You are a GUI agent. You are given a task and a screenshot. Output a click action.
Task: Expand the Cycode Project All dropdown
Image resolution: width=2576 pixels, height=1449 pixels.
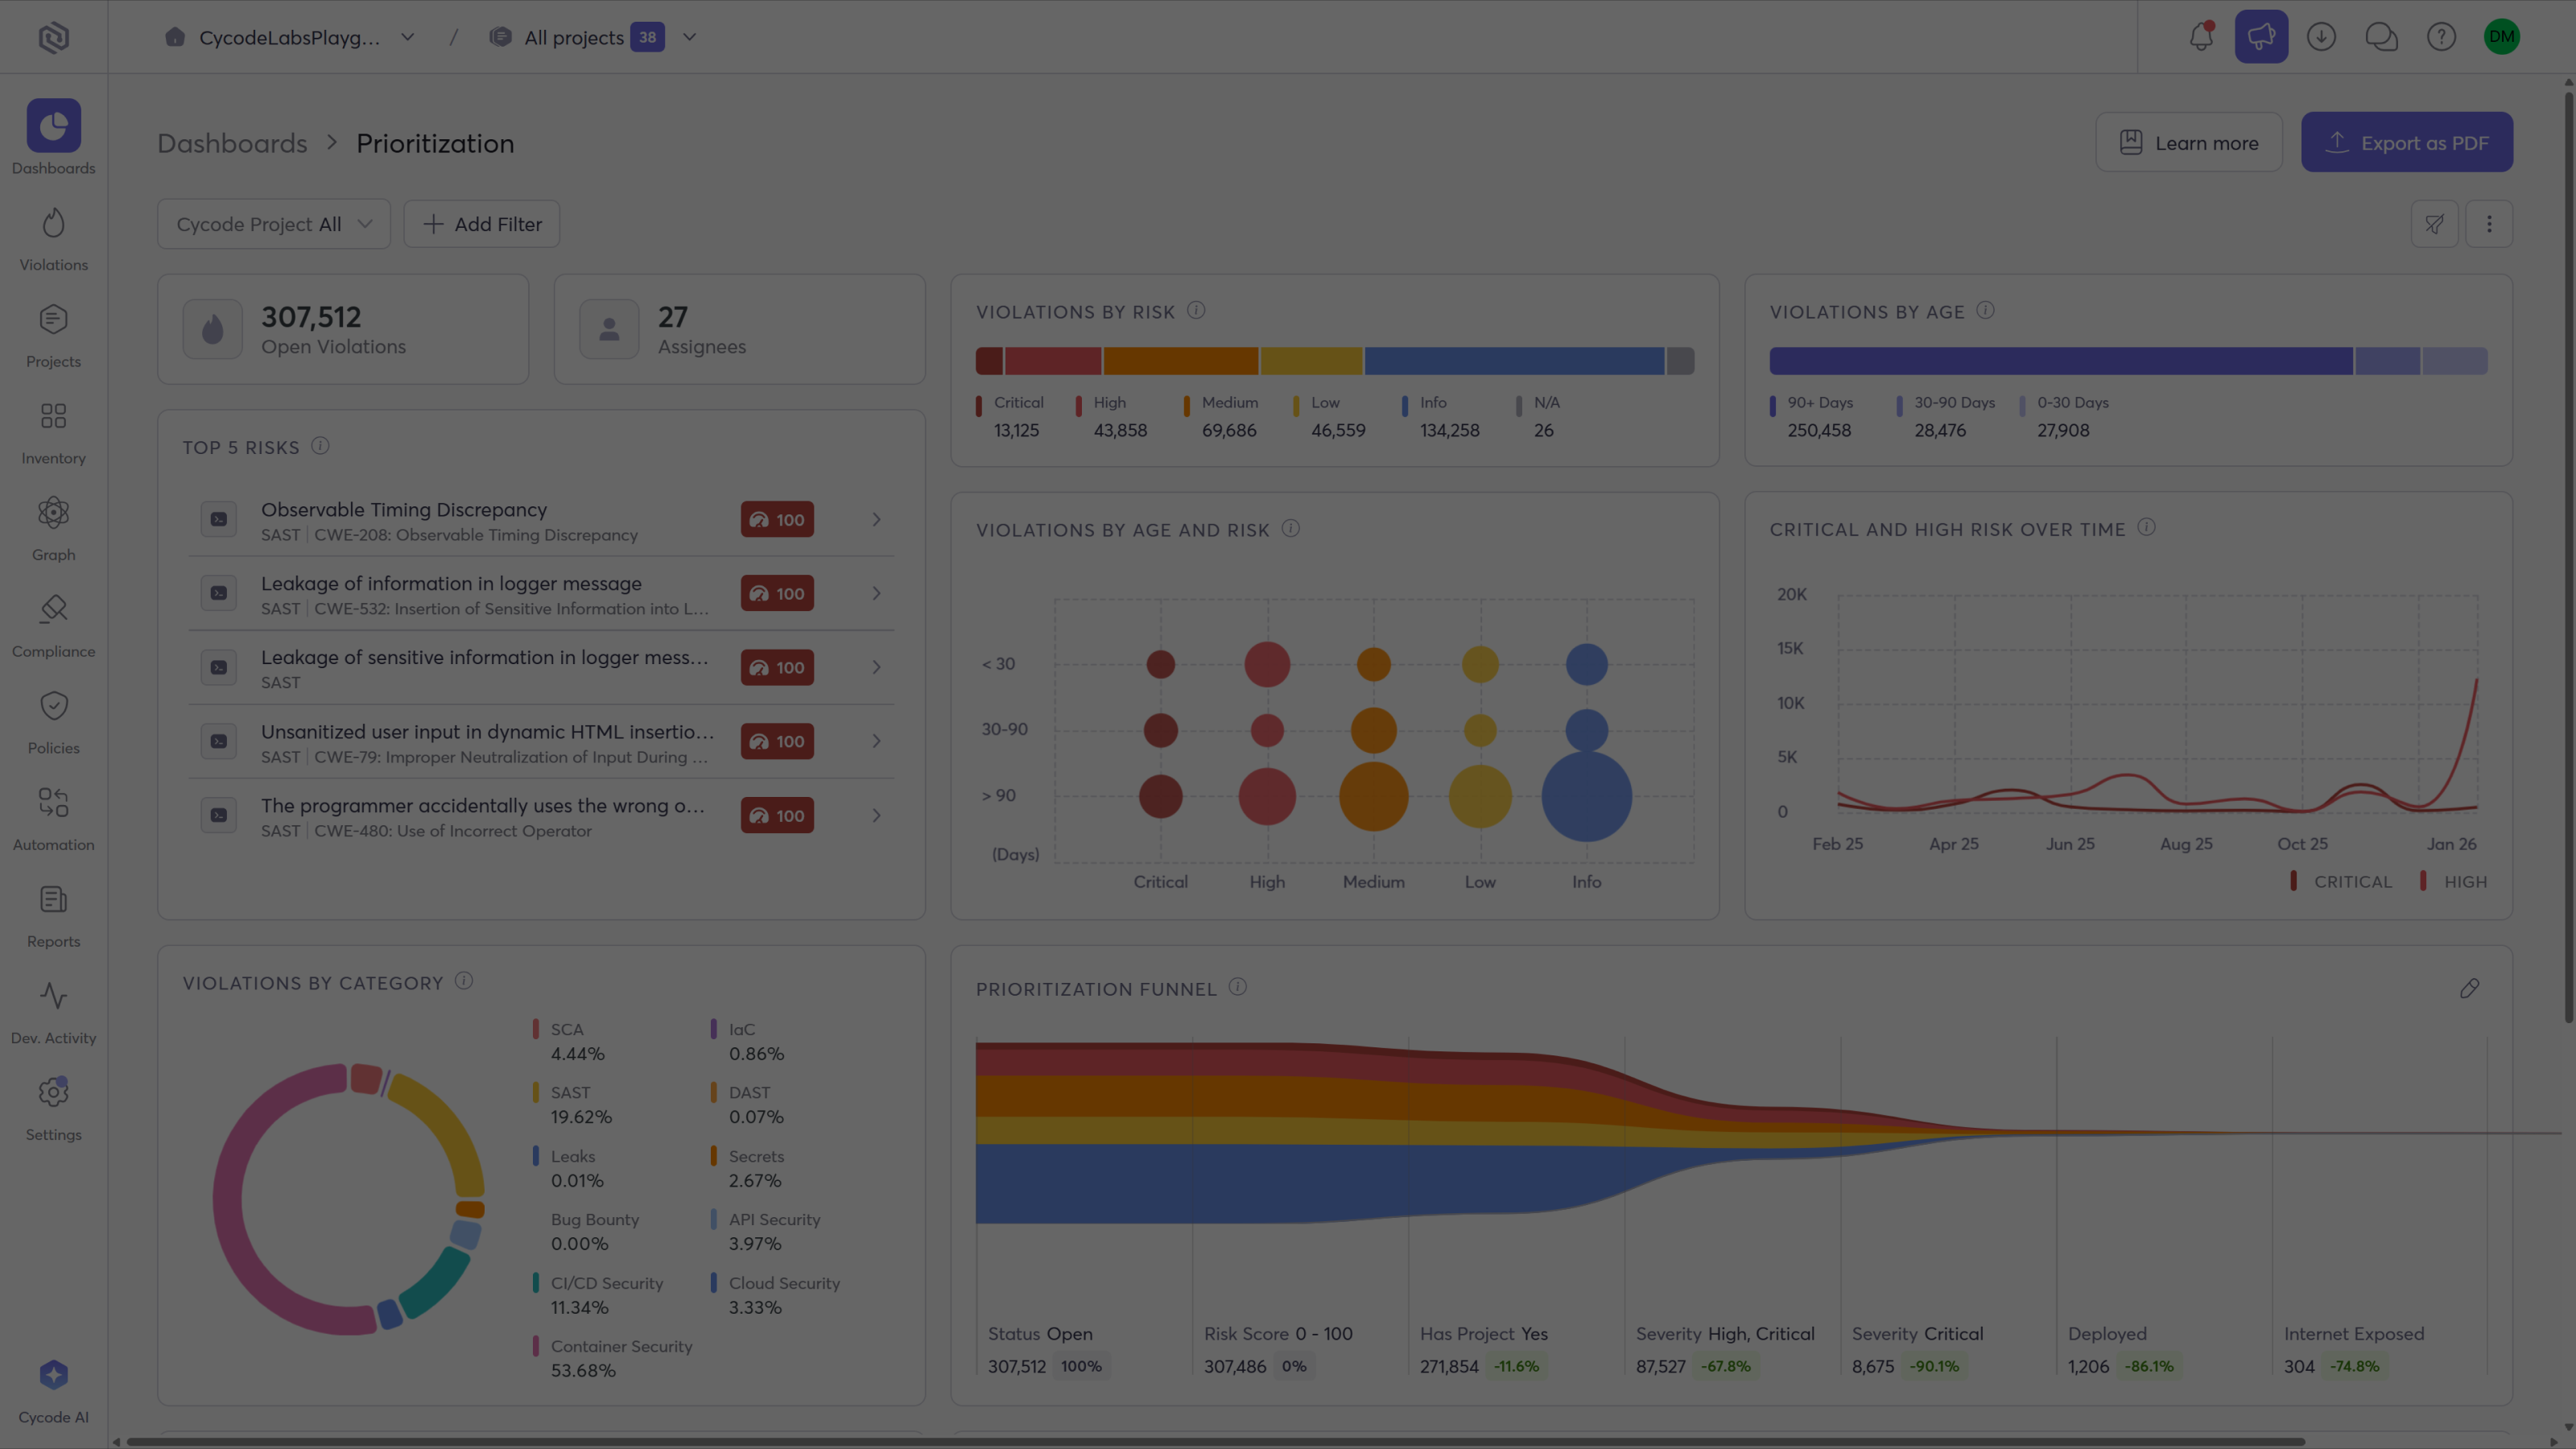coord(273,224)
